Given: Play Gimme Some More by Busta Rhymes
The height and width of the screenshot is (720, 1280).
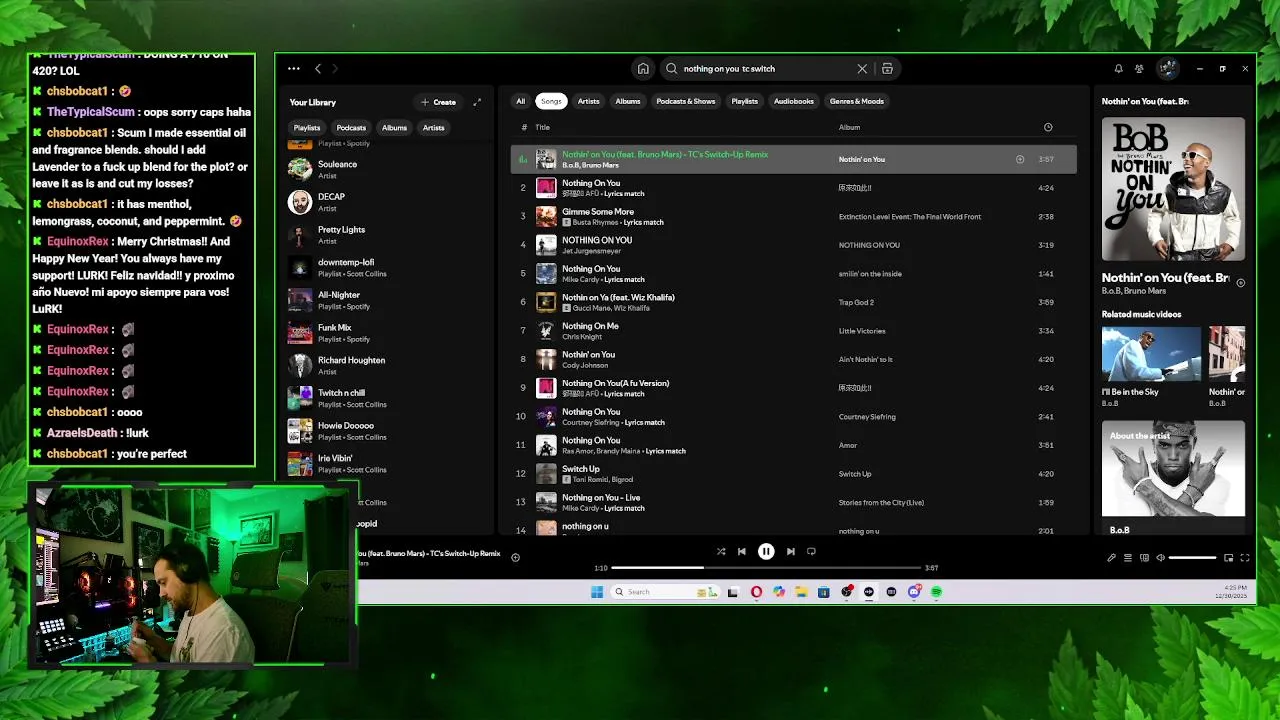Looking at the screenshot, I should pos(794,216).
